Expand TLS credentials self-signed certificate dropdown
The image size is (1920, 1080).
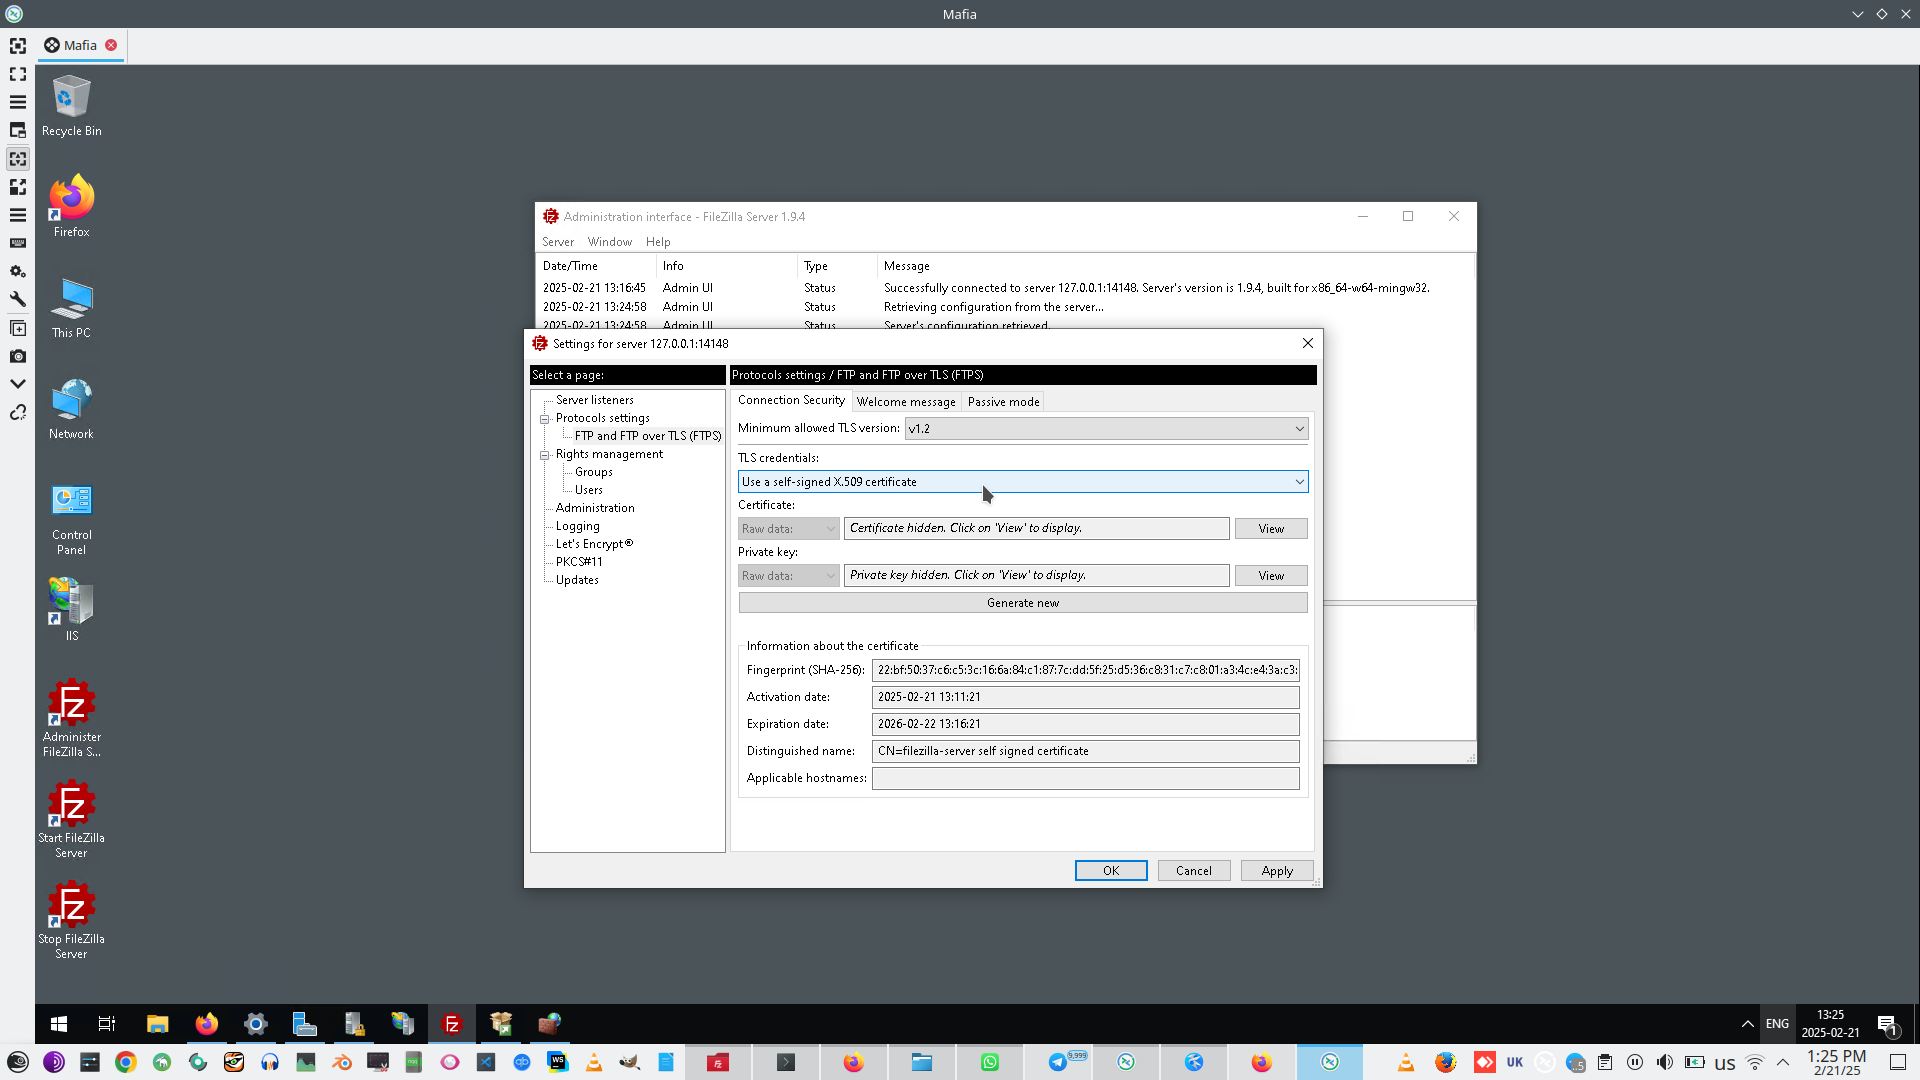[x=1022, y=482]
